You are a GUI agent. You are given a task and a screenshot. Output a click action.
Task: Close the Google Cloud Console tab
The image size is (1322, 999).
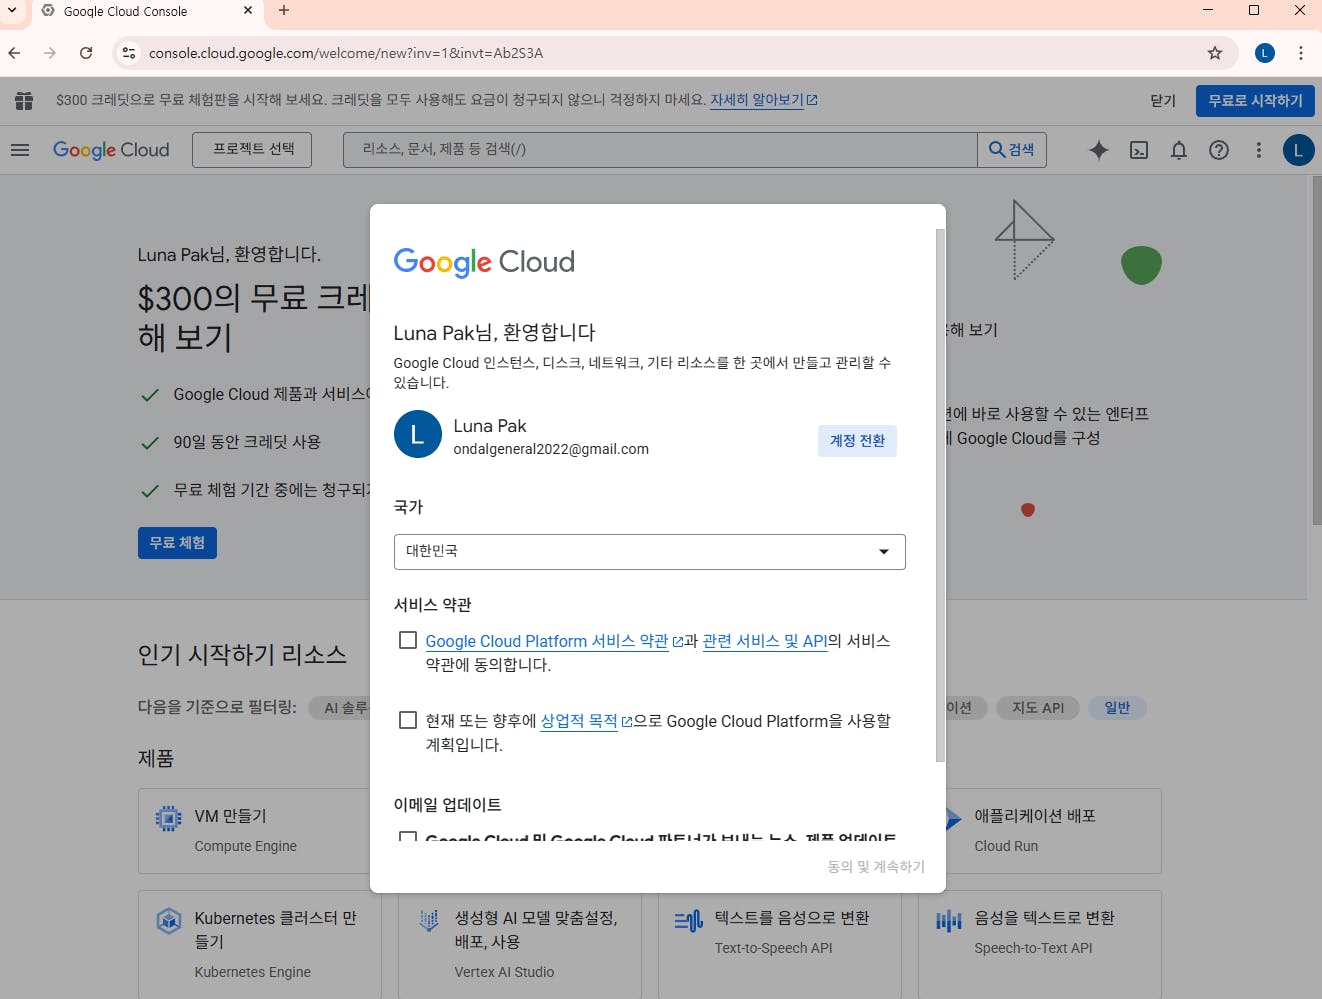tap(248, 11)
